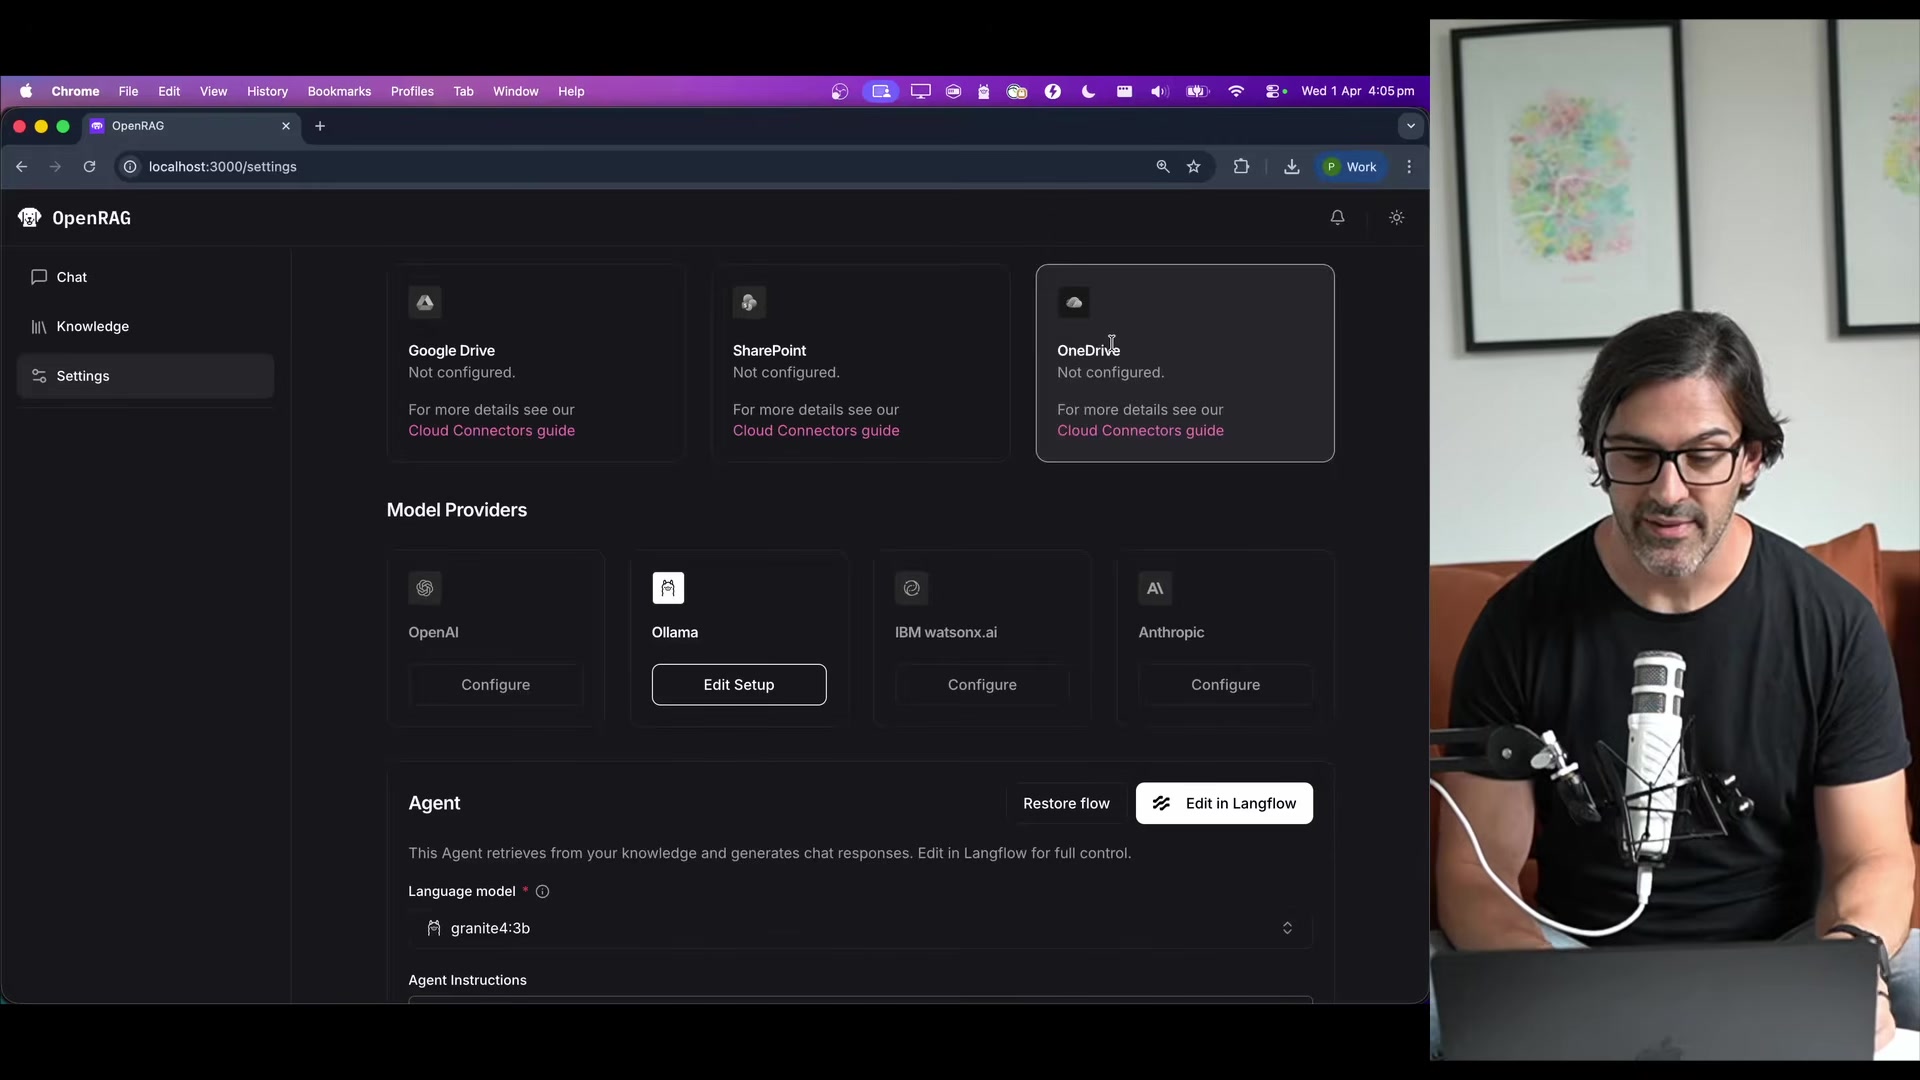The image size is (1920, 1080).
Task: Open the Knowledge section icon
Action: (x=39, y=326)
